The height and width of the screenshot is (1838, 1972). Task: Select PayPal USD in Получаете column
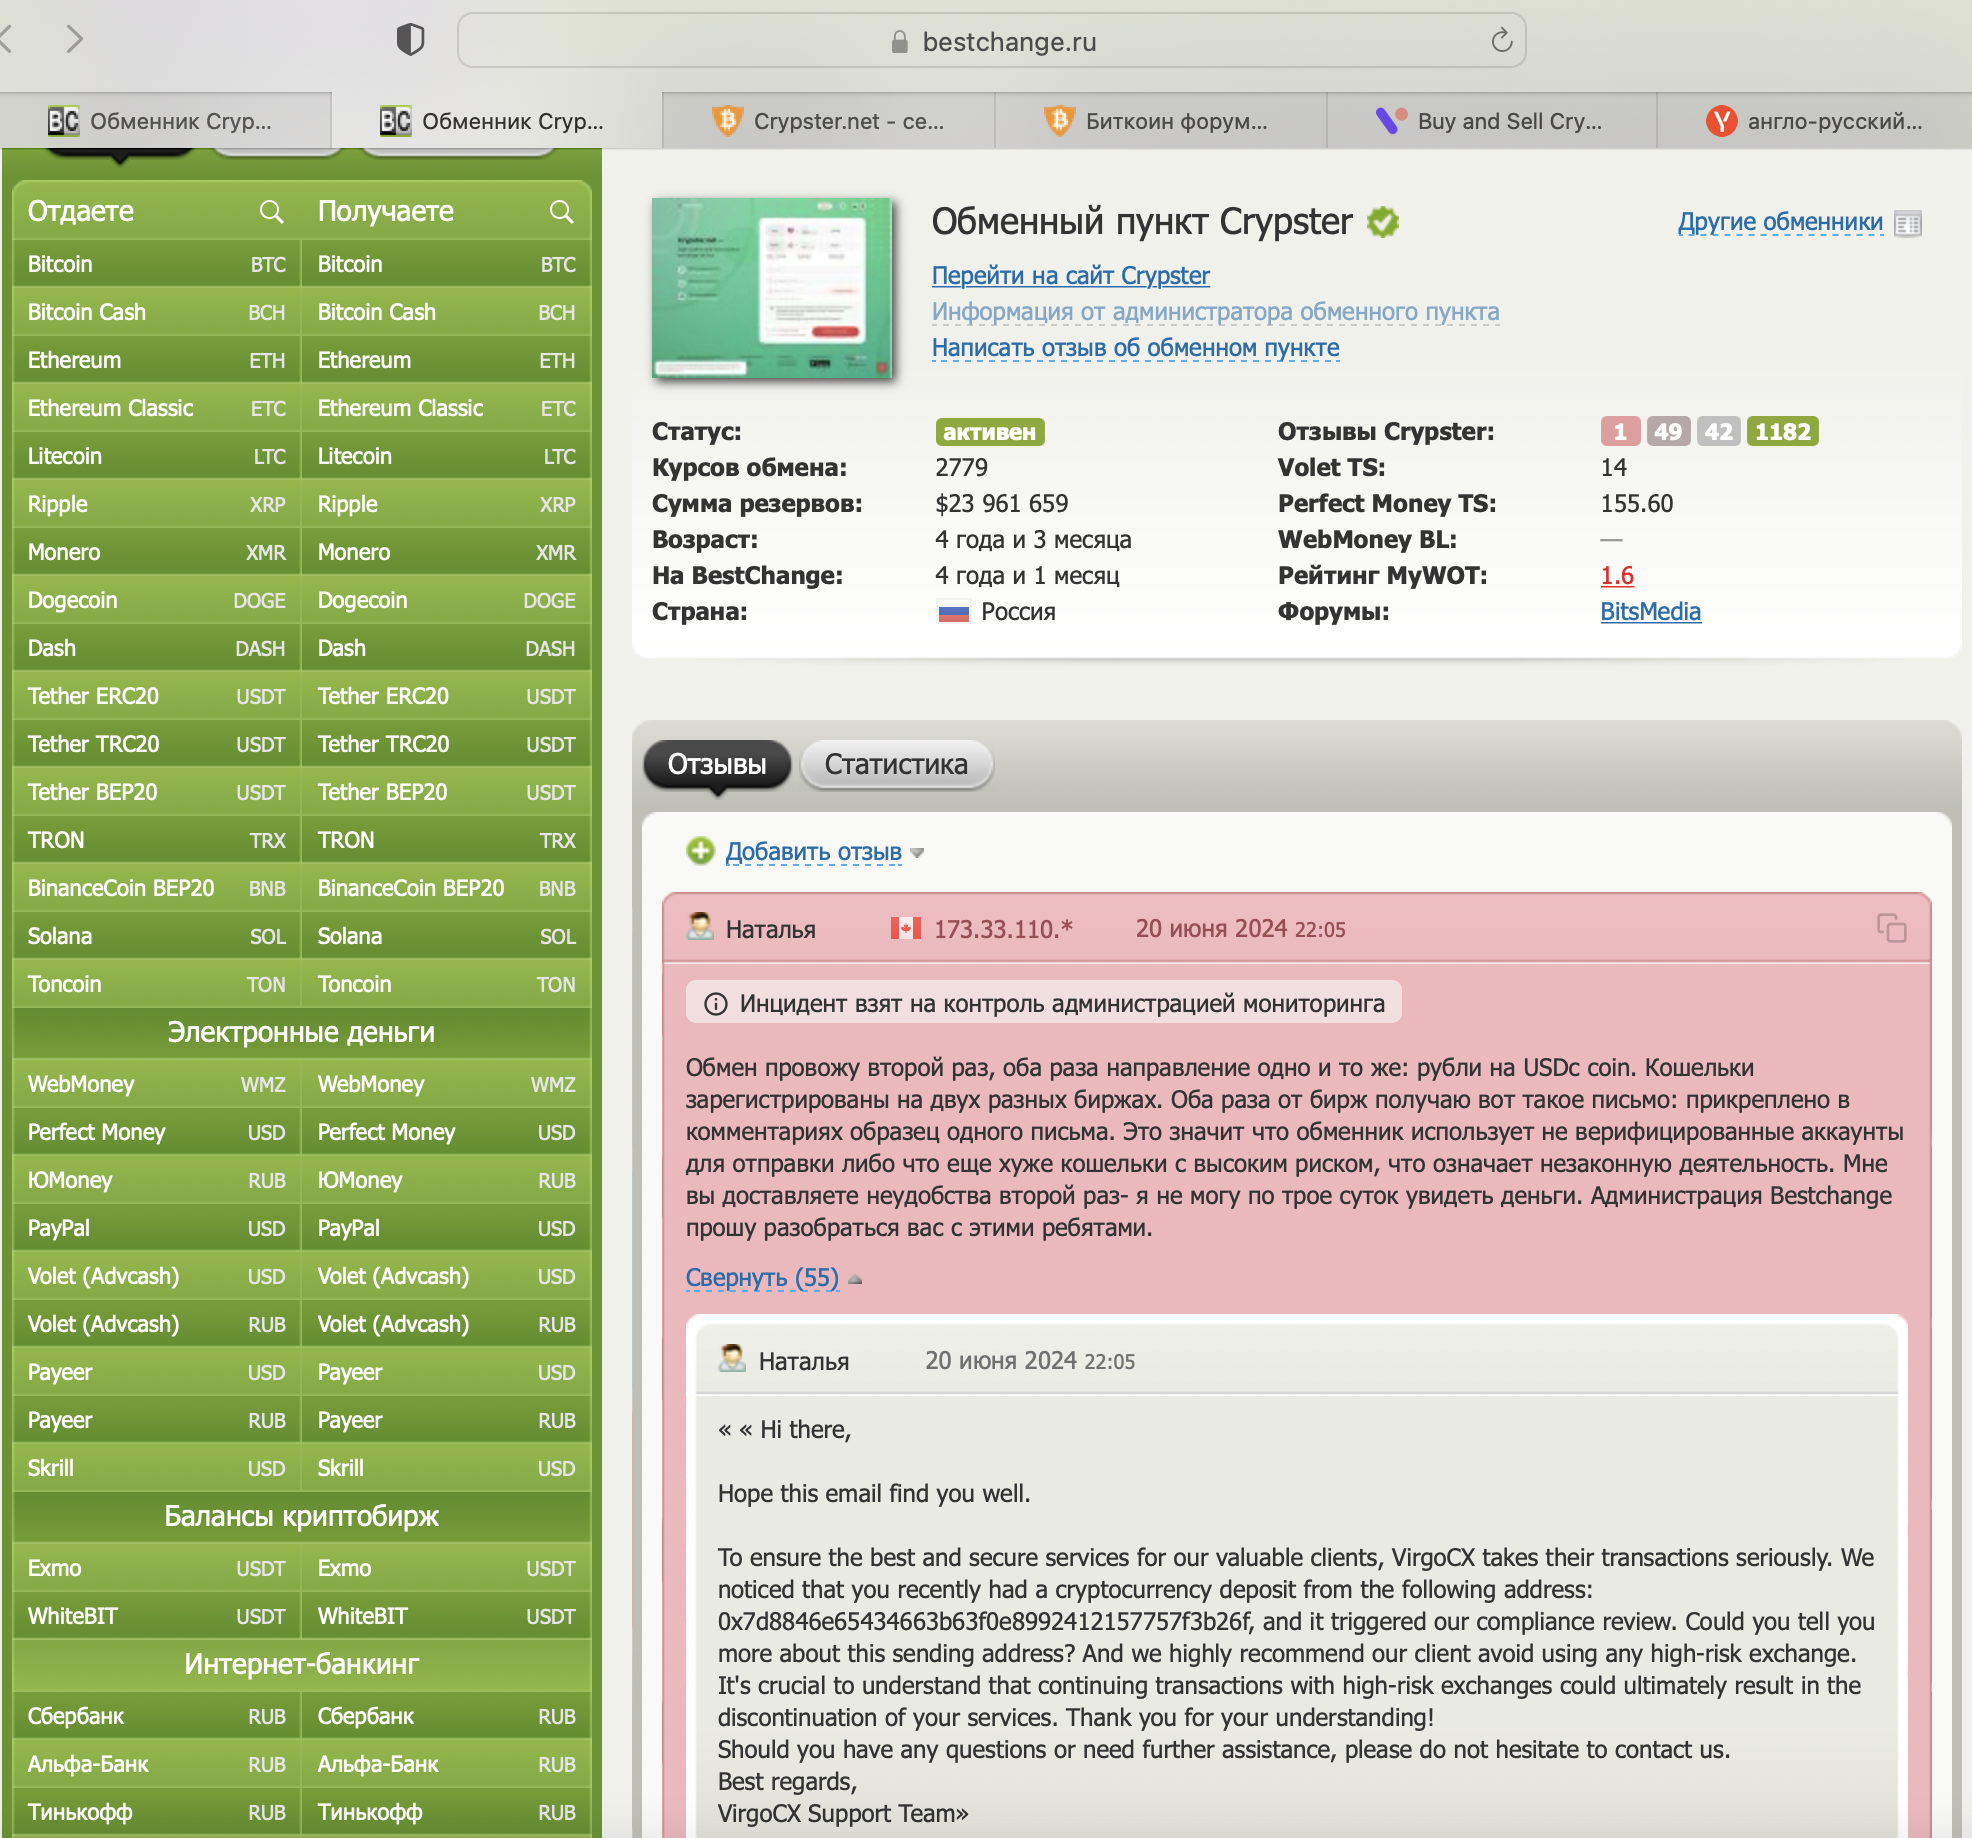(446, 1228)
